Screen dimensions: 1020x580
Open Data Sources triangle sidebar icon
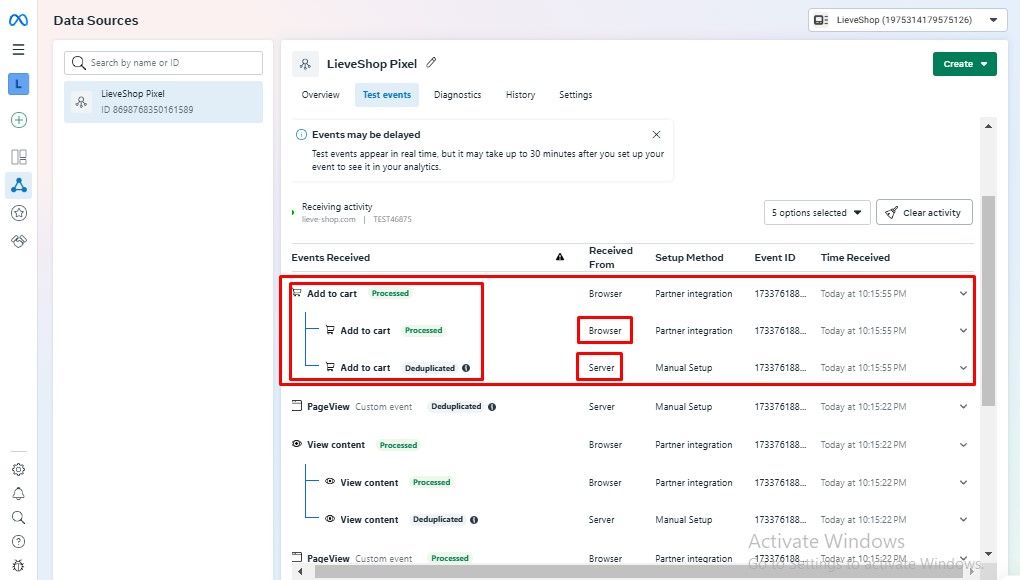click(18, 185)
